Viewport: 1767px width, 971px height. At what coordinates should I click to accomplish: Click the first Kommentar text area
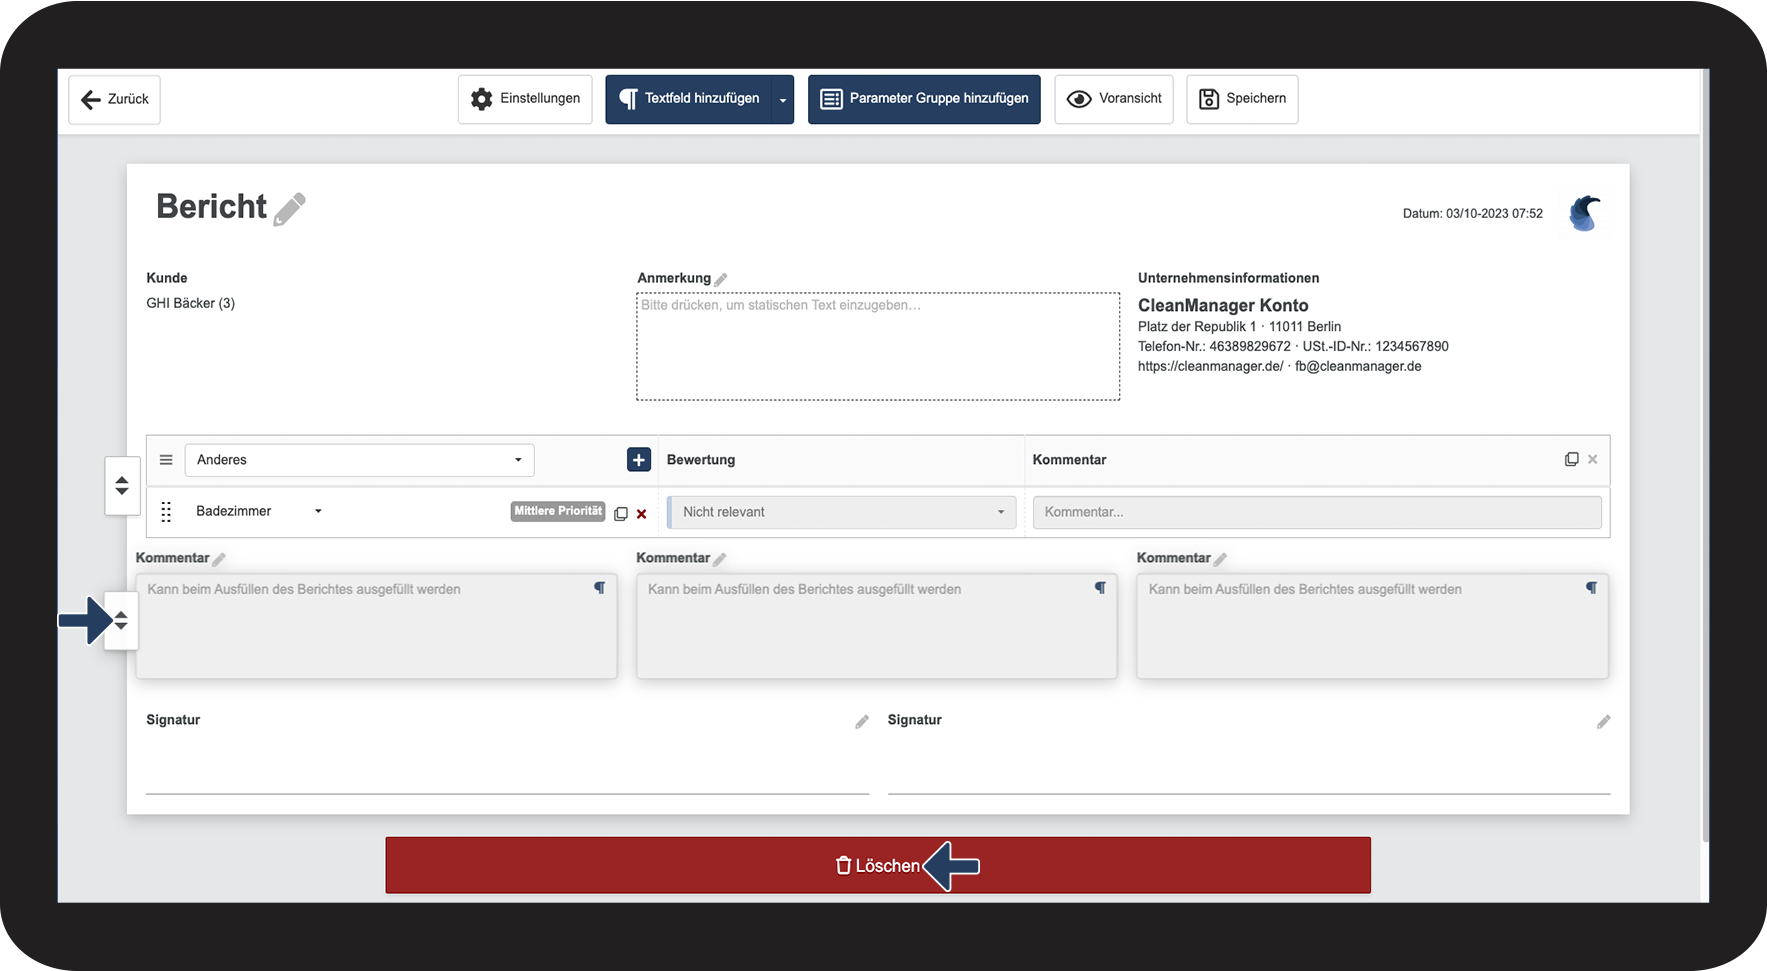[x=376, y=626]
